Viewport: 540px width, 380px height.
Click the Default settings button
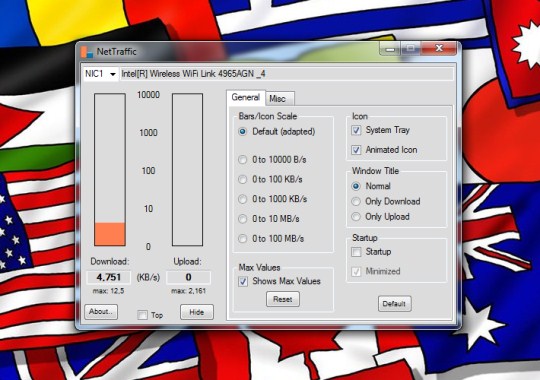(x=394, y=304)
